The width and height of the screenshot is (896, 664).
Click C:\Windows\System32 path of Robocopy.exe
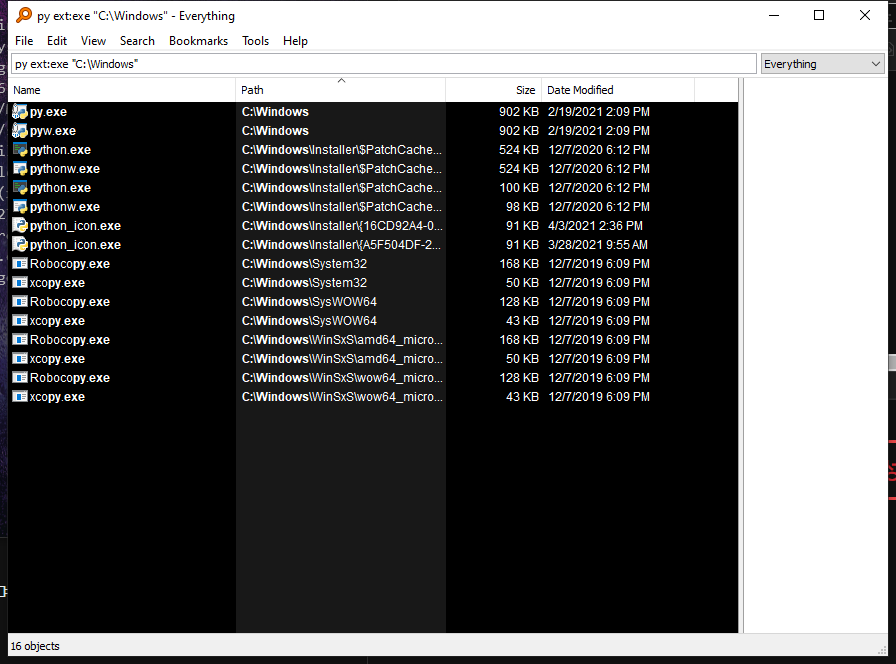pyautogui.click(x=304, y=263)
